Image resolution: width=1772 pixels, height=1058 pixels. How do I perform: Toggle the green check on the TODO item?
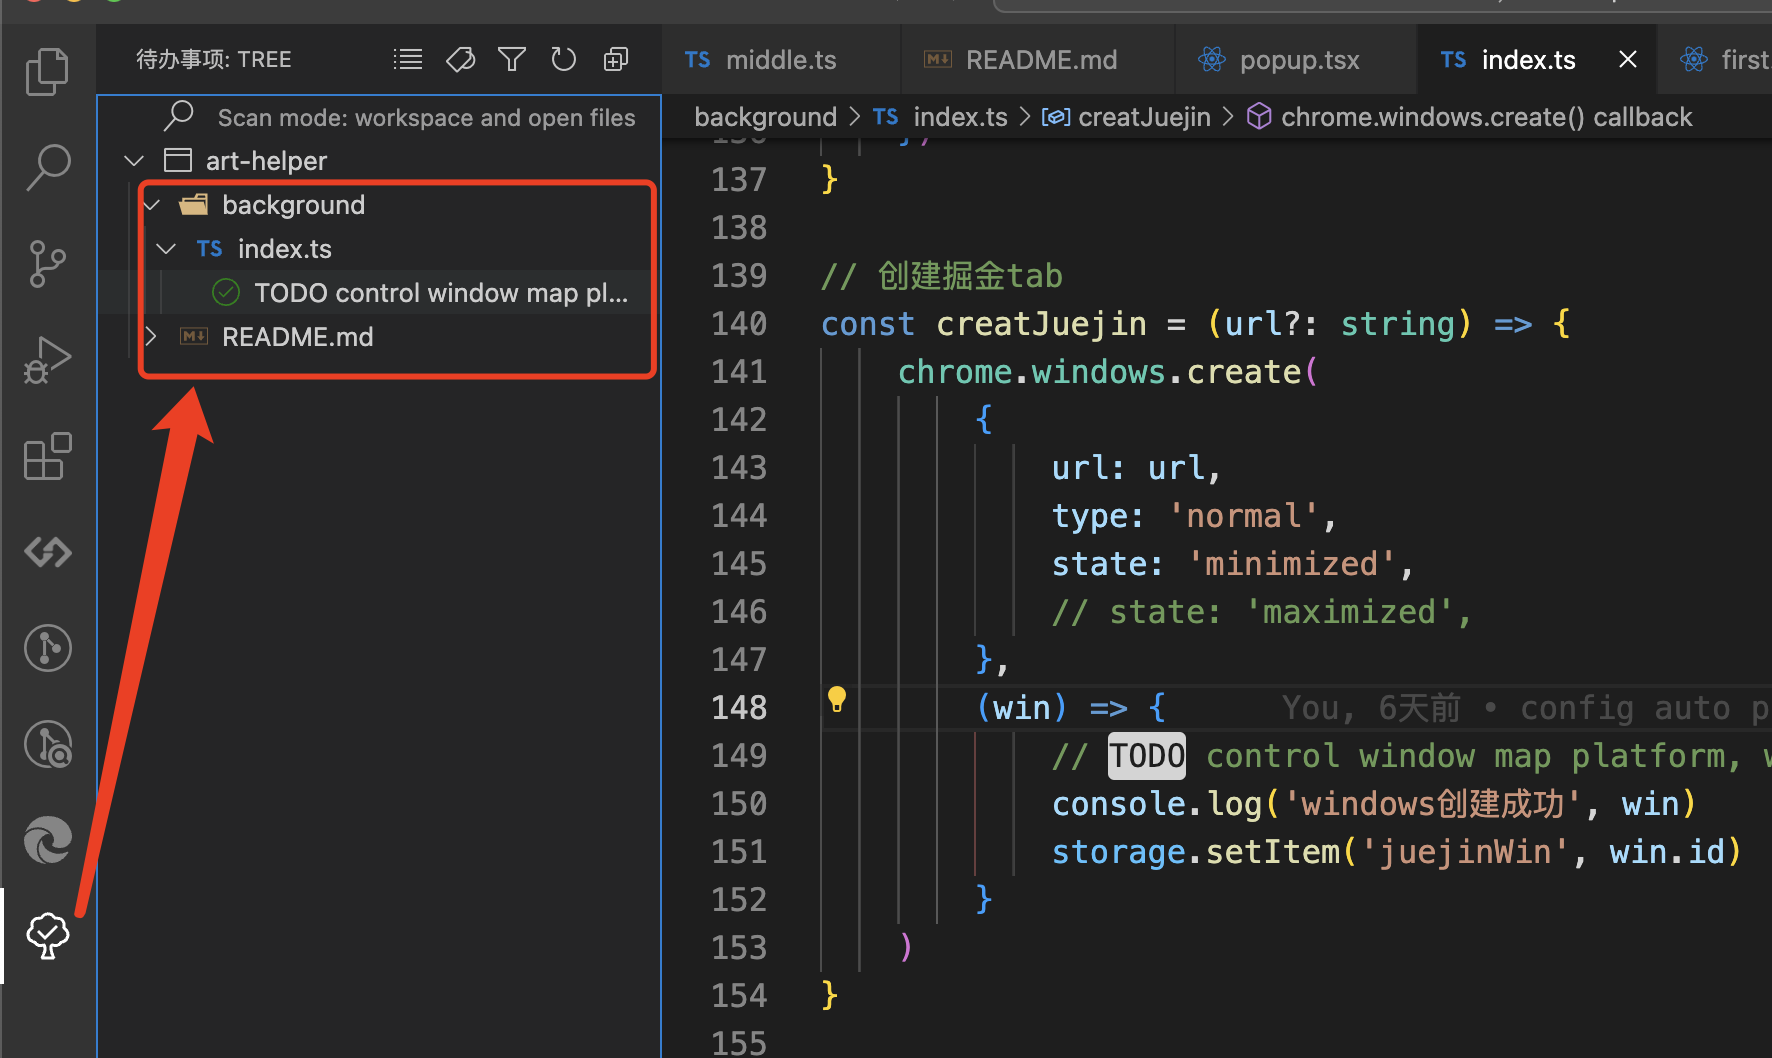point(225,292)
